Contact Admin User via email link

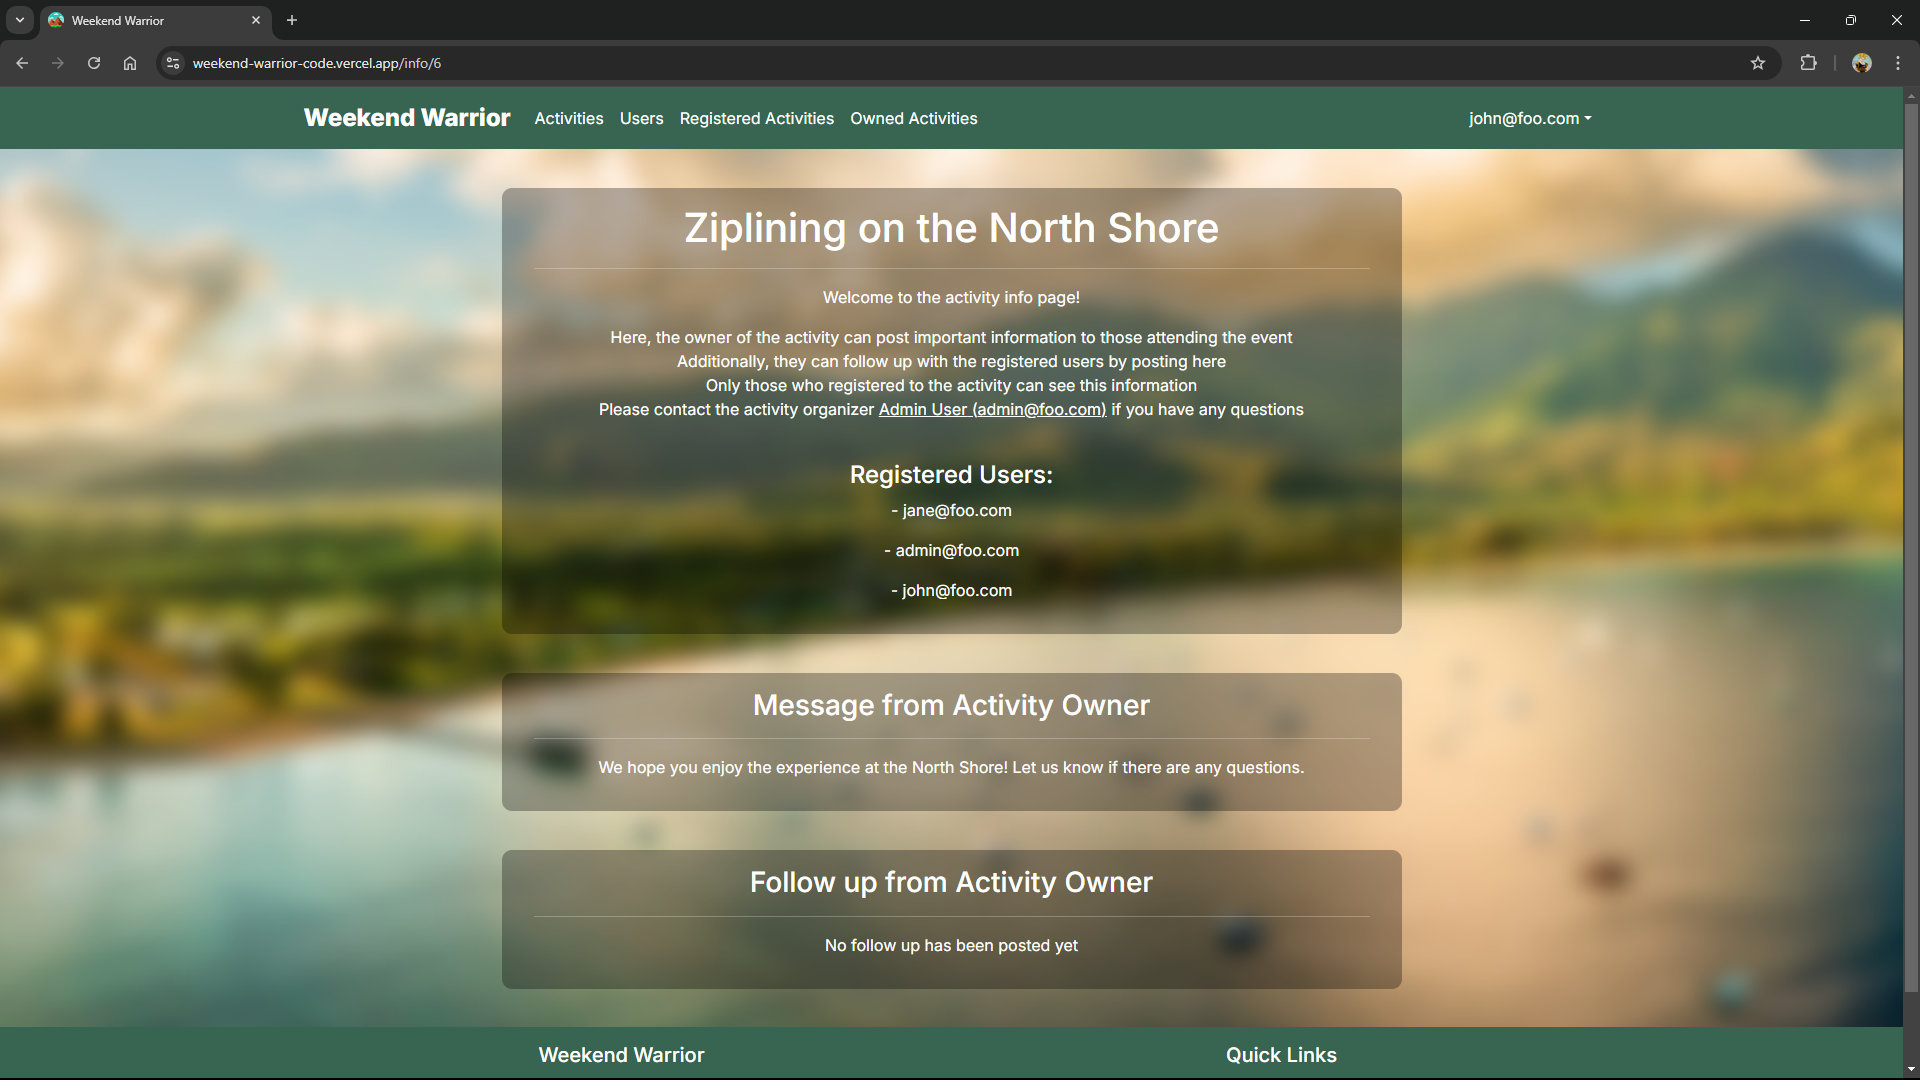[992, 410]
